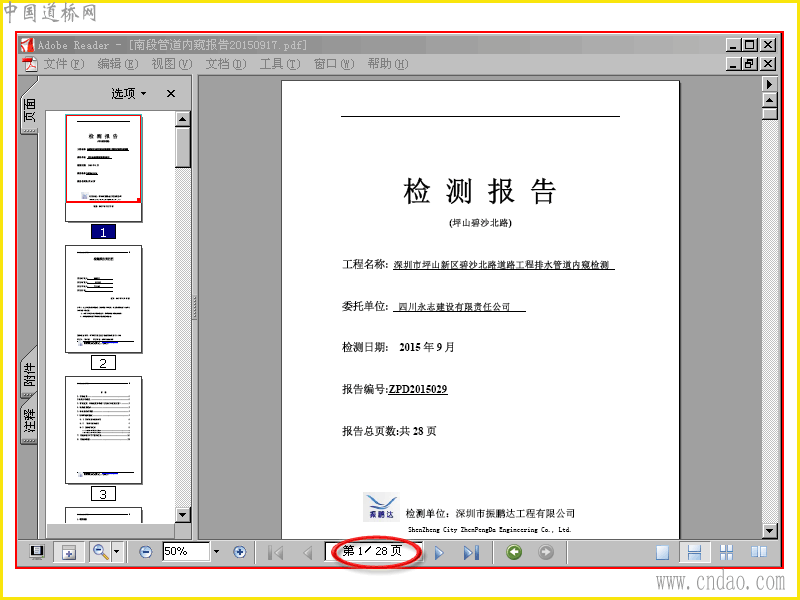The image size is (800, 600).
Task: Click the zoom out minus icon
Action: coord(145,552)
